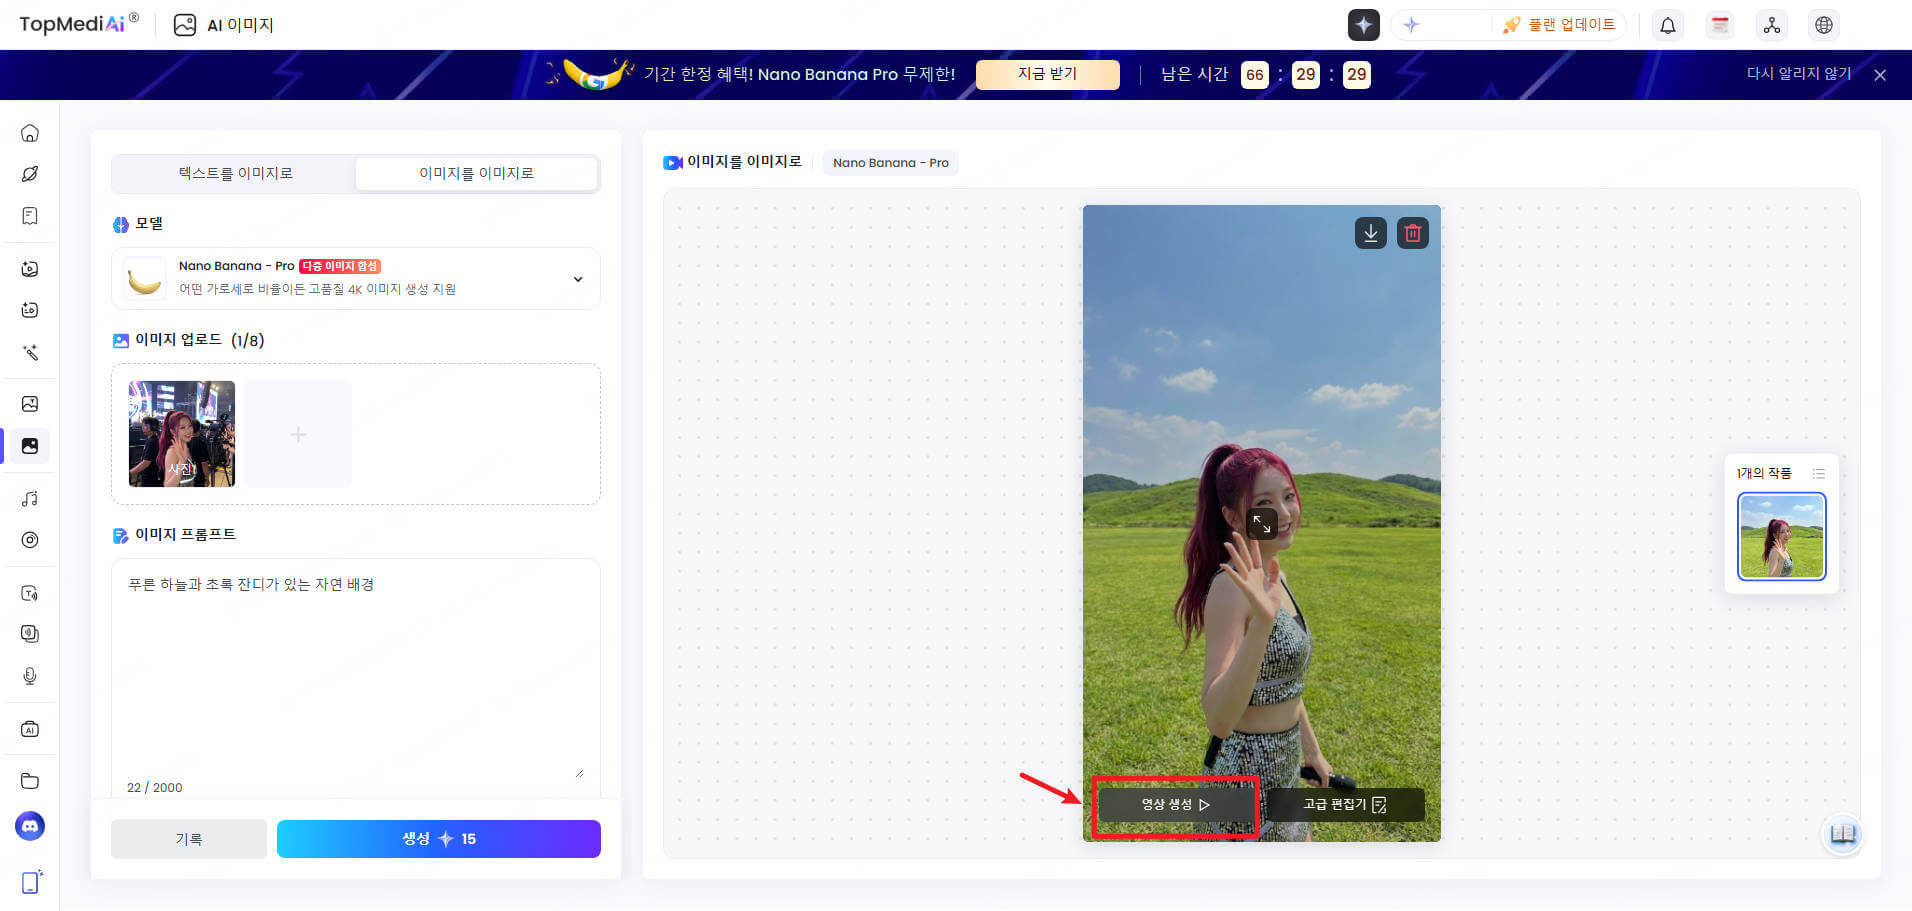
Task: Delete the generated image using the trash icon
Action: tap(1412, 232)
